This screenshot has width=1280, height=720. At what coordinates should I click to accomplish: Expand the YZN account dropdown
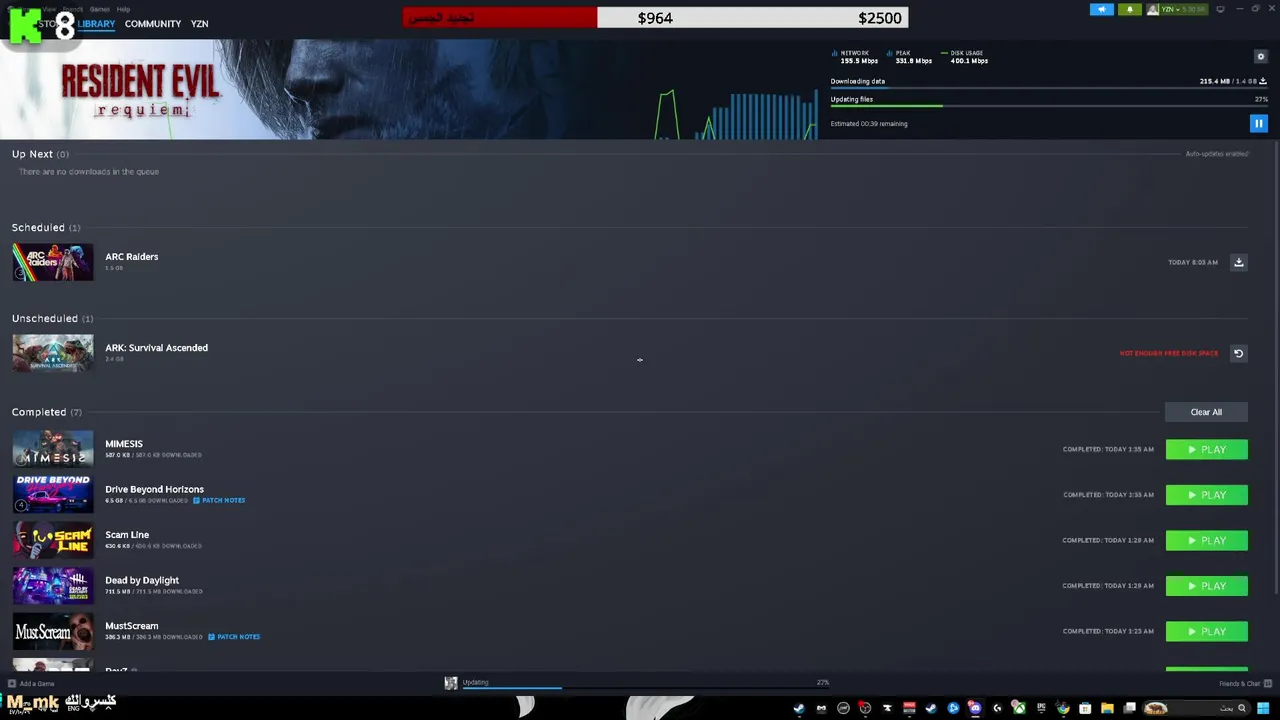(1177, 9)
